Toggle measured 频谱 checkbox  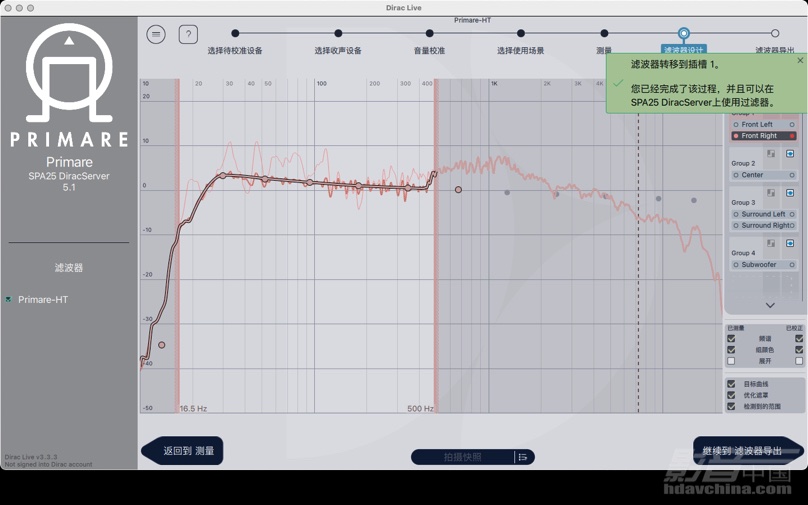click(x=731, y=339)
